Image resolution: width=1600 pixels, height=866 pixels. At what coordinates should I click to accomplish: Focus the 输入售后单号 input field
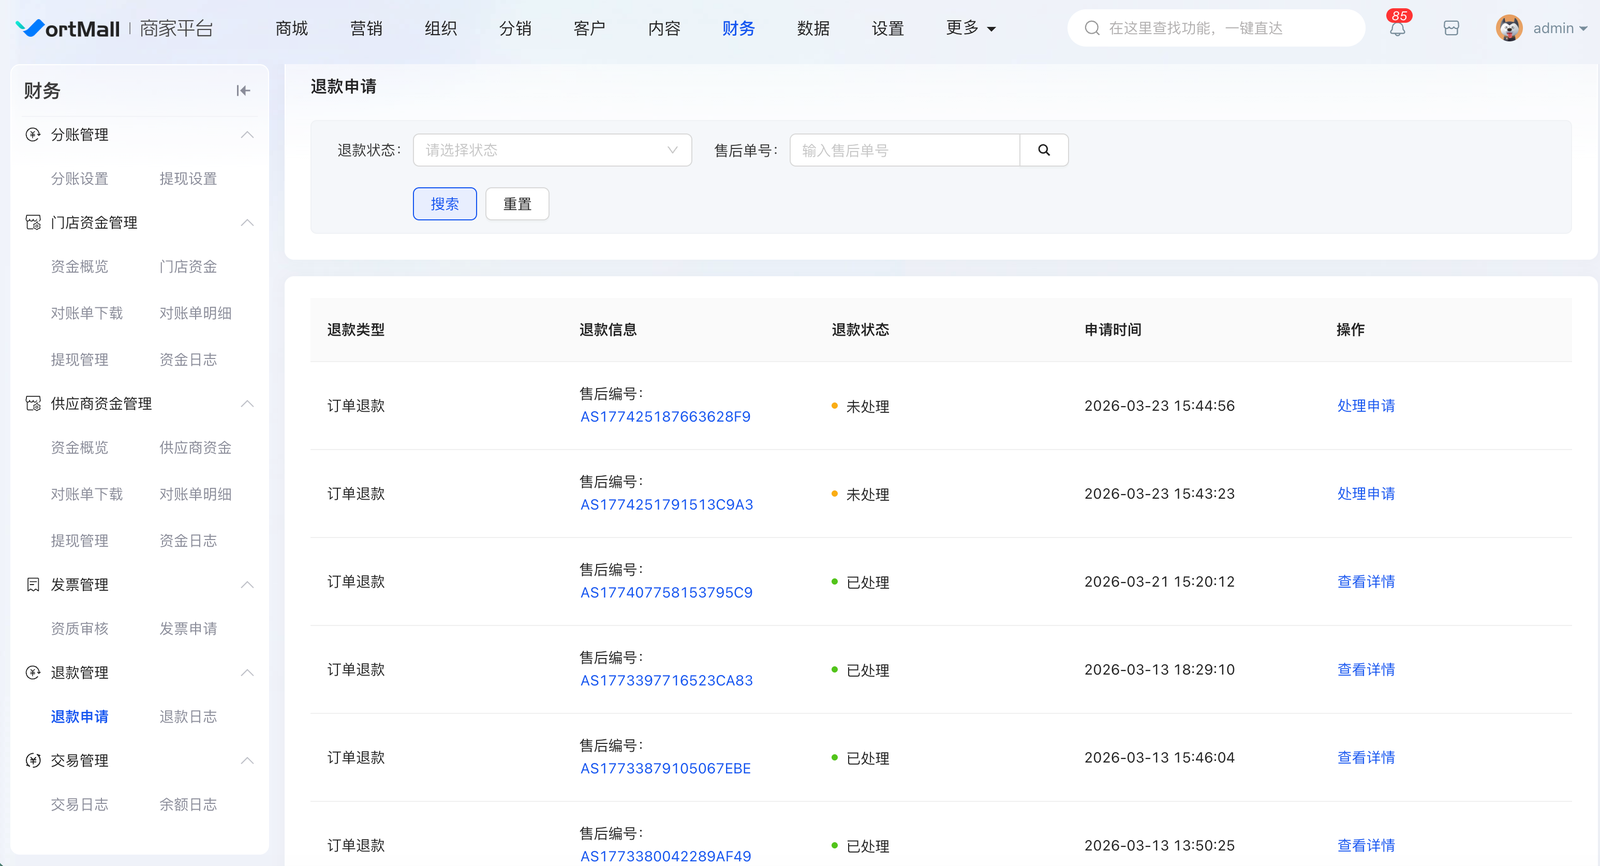click(x=904, y=150)
